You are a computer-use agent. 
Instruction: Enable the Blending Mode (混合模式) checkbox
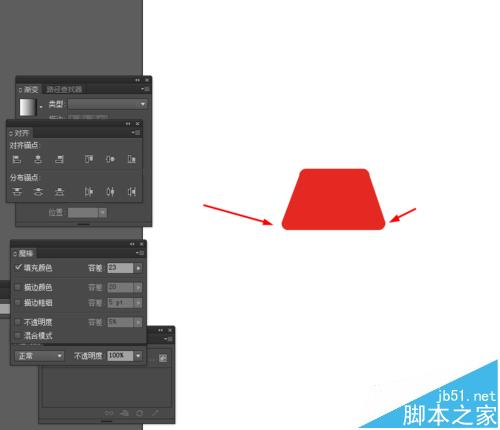18,335
